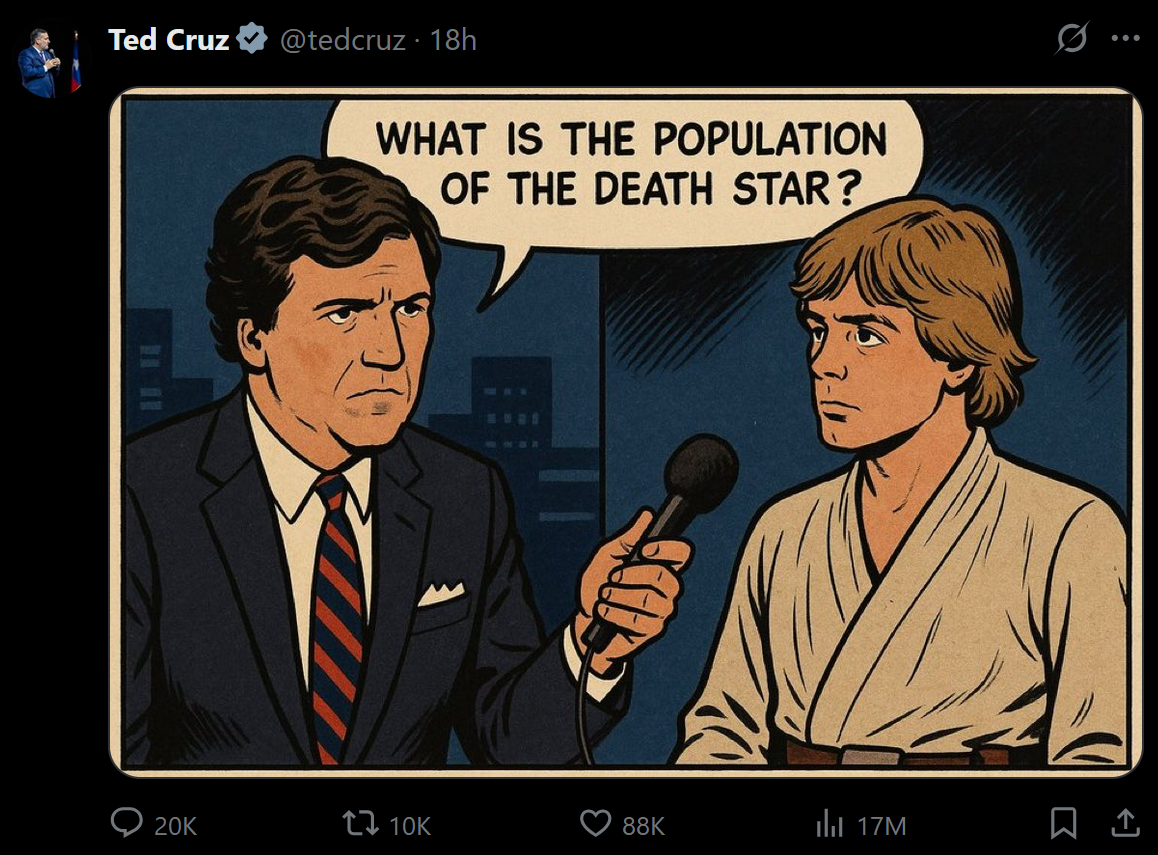Open the comic image in full view
The width and height of the screenshot is (1158, 855).
tap(626, 432)
